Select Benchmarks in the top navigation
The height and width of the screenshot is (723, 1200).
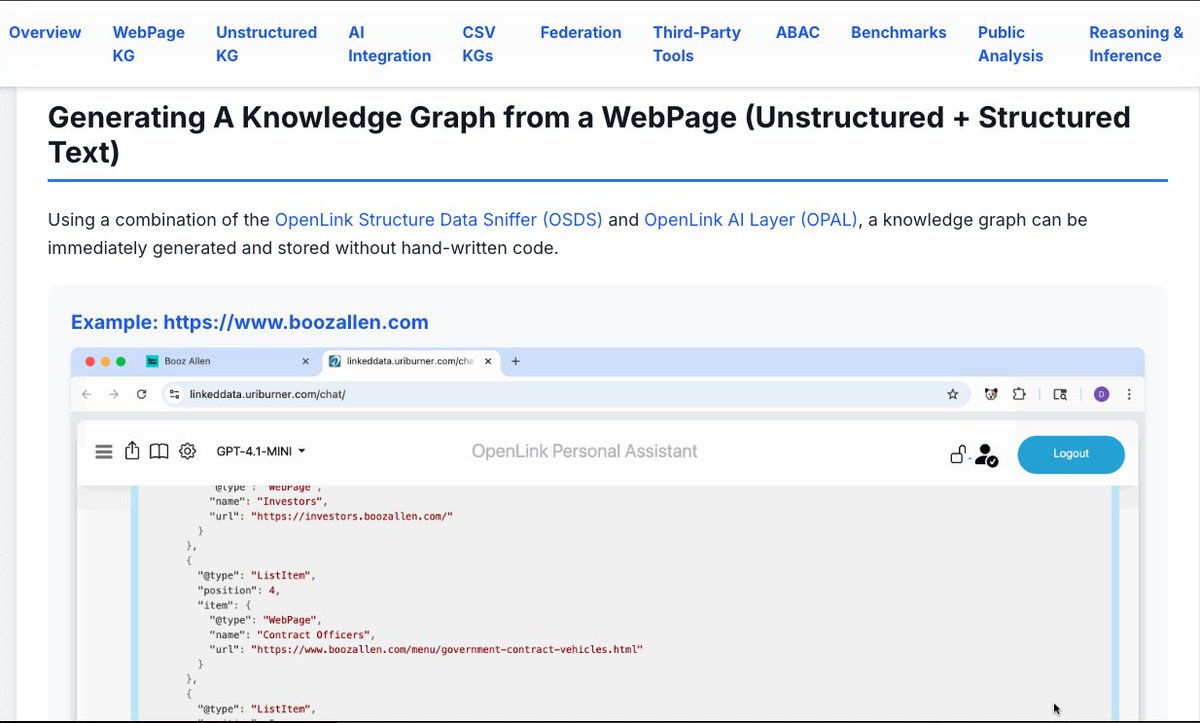[x=898, y=32]
